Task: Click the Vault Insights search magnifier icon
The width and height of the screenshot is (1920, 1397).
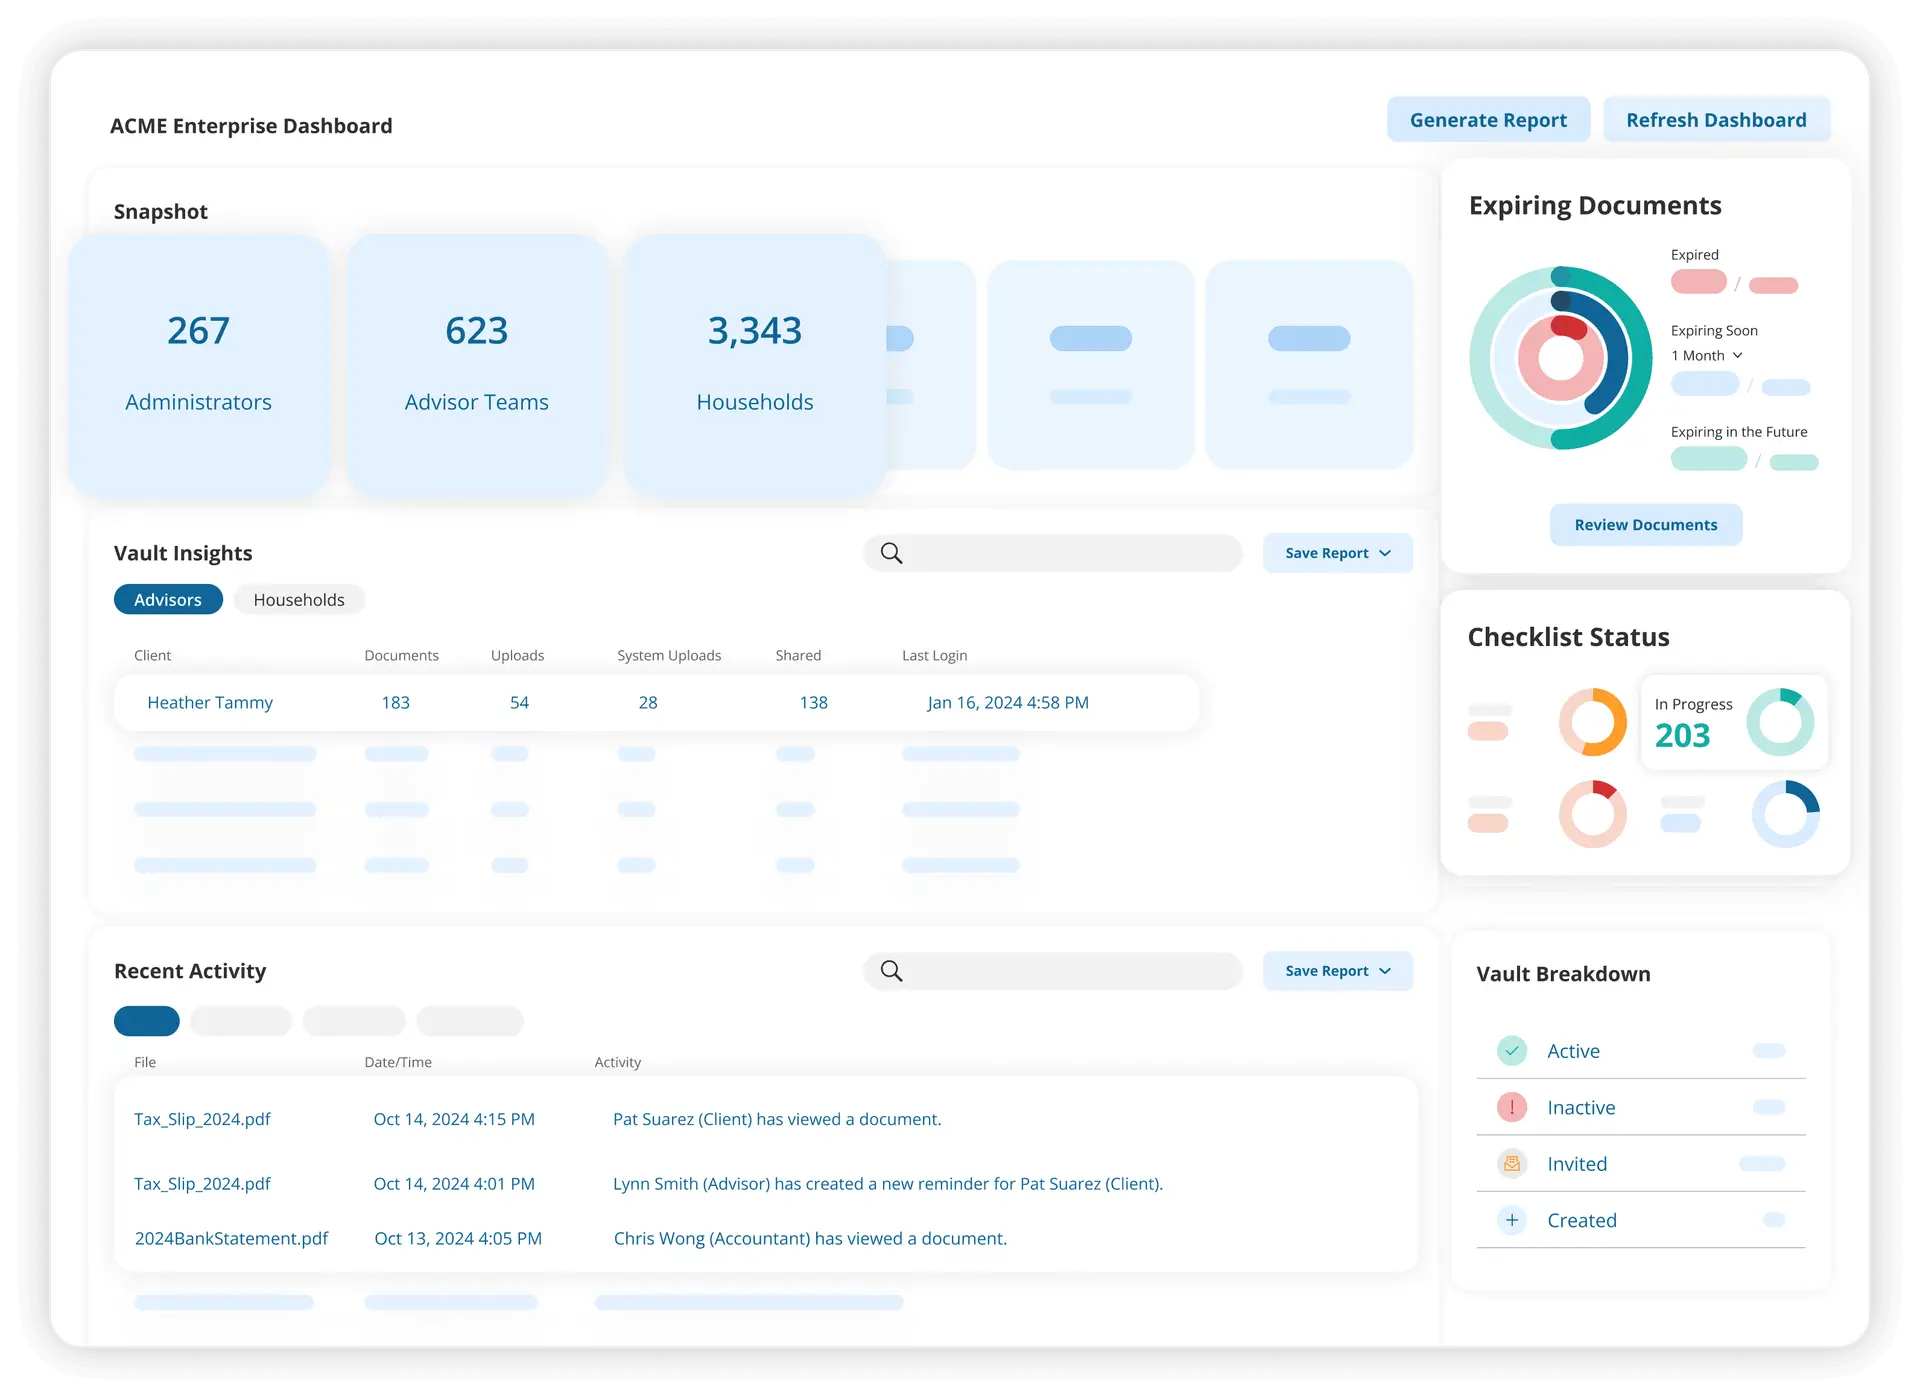Action: pyautogui.click(x=891, y=553)
